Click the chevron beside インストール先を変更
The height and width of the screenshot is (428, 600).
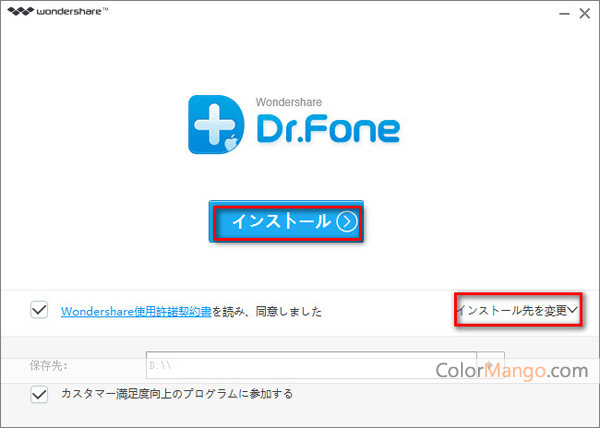[x=574, y=311]
